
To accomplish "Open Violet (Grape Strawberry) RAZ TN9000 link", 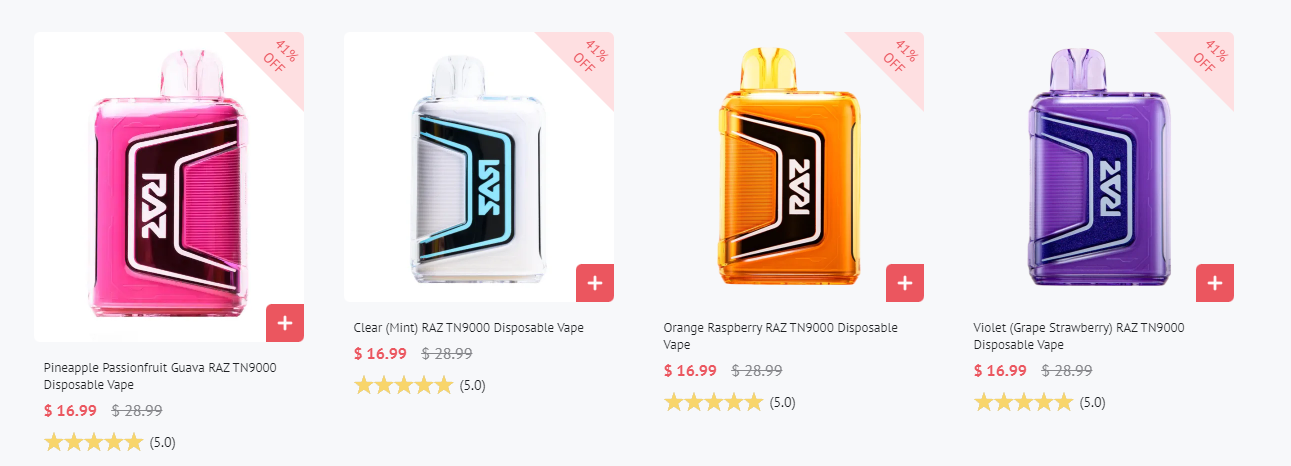I will coord(1079,336).
